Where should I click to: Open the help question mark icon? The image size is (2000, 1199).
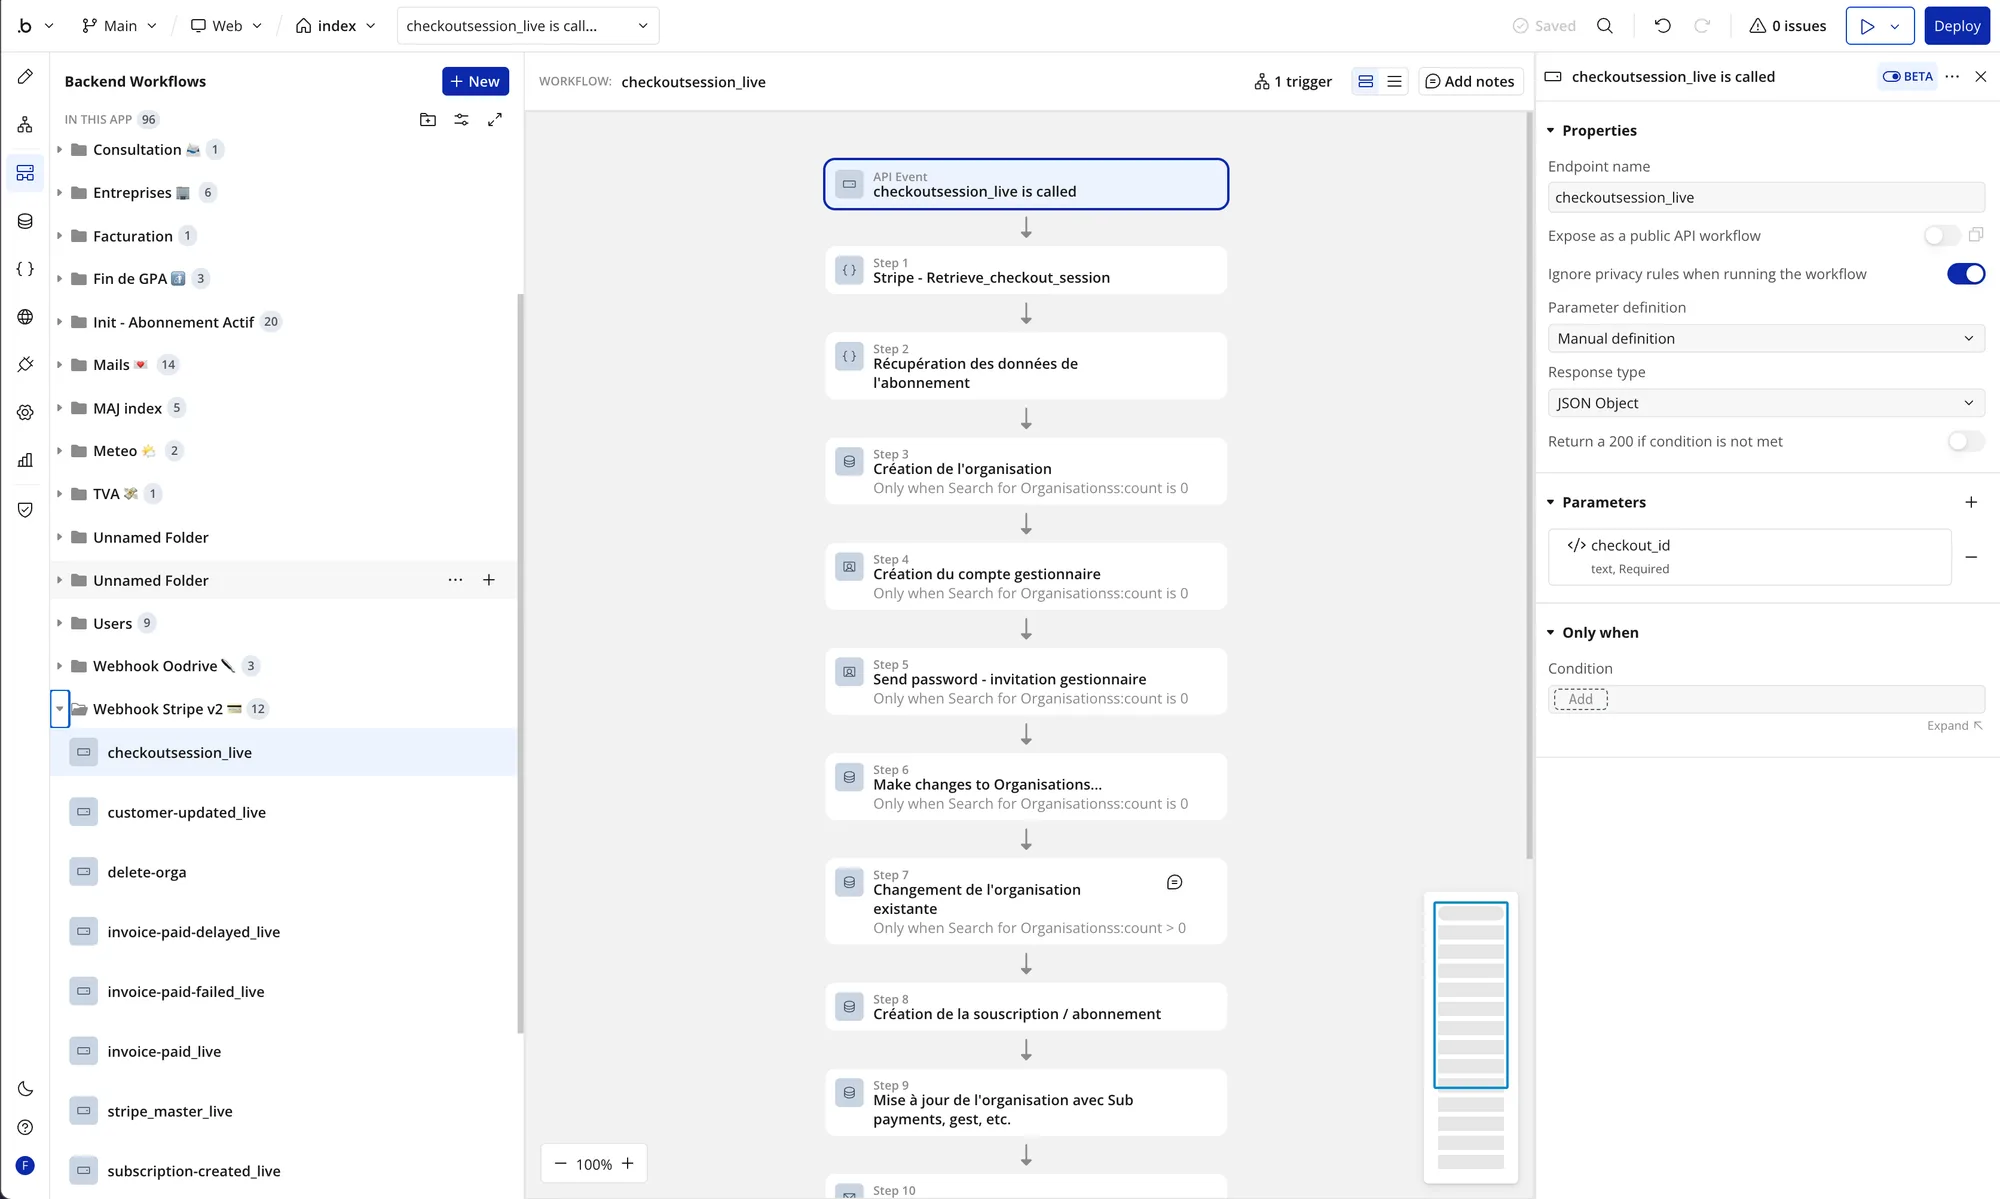pos(25,1127)
